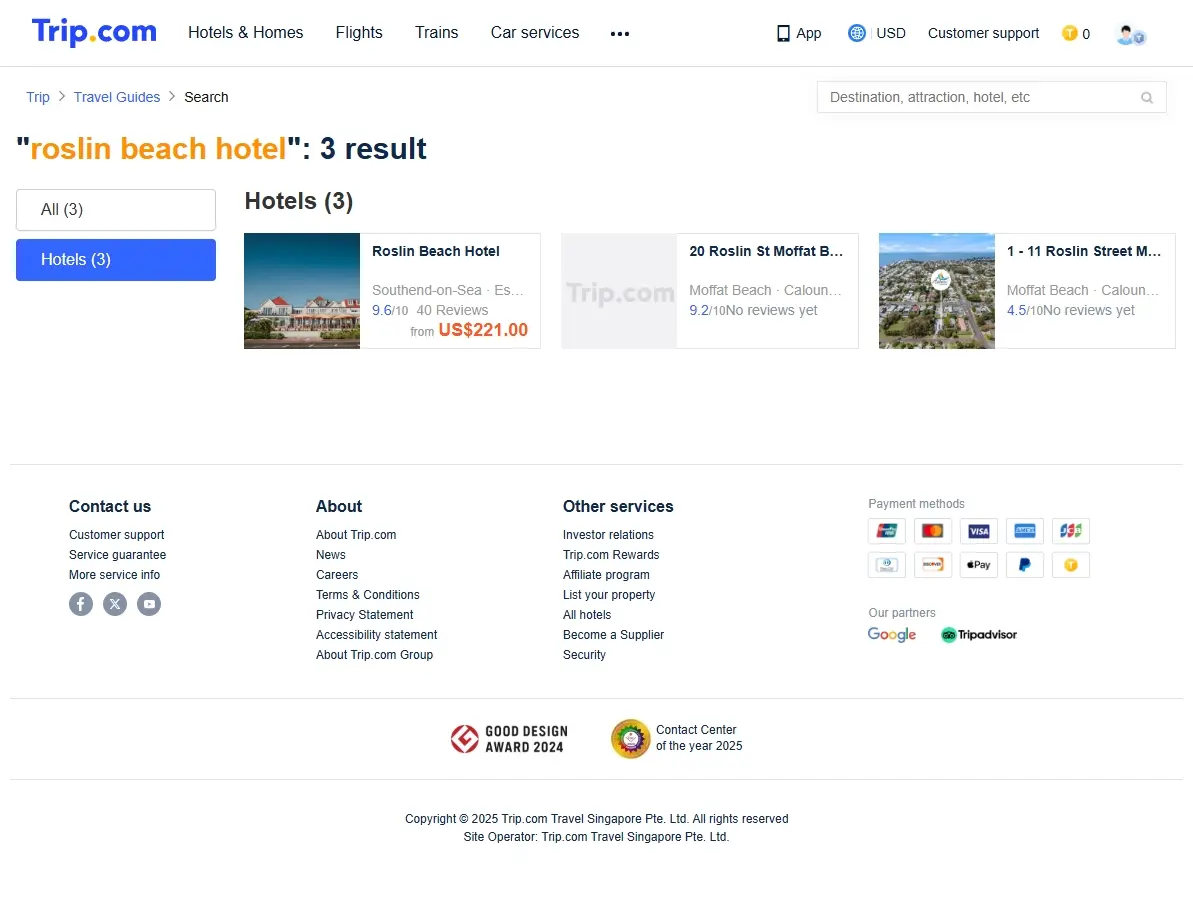Click the American Express payment icon

click(1025, 531)
